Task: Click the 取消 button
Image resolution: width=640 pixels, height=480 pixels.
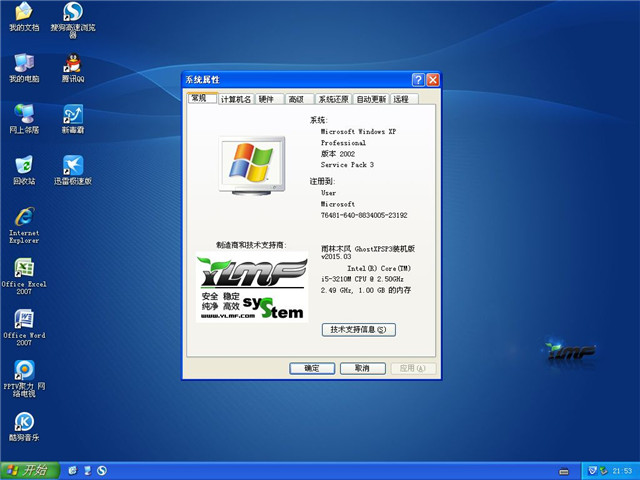Action: click(362, 368)
